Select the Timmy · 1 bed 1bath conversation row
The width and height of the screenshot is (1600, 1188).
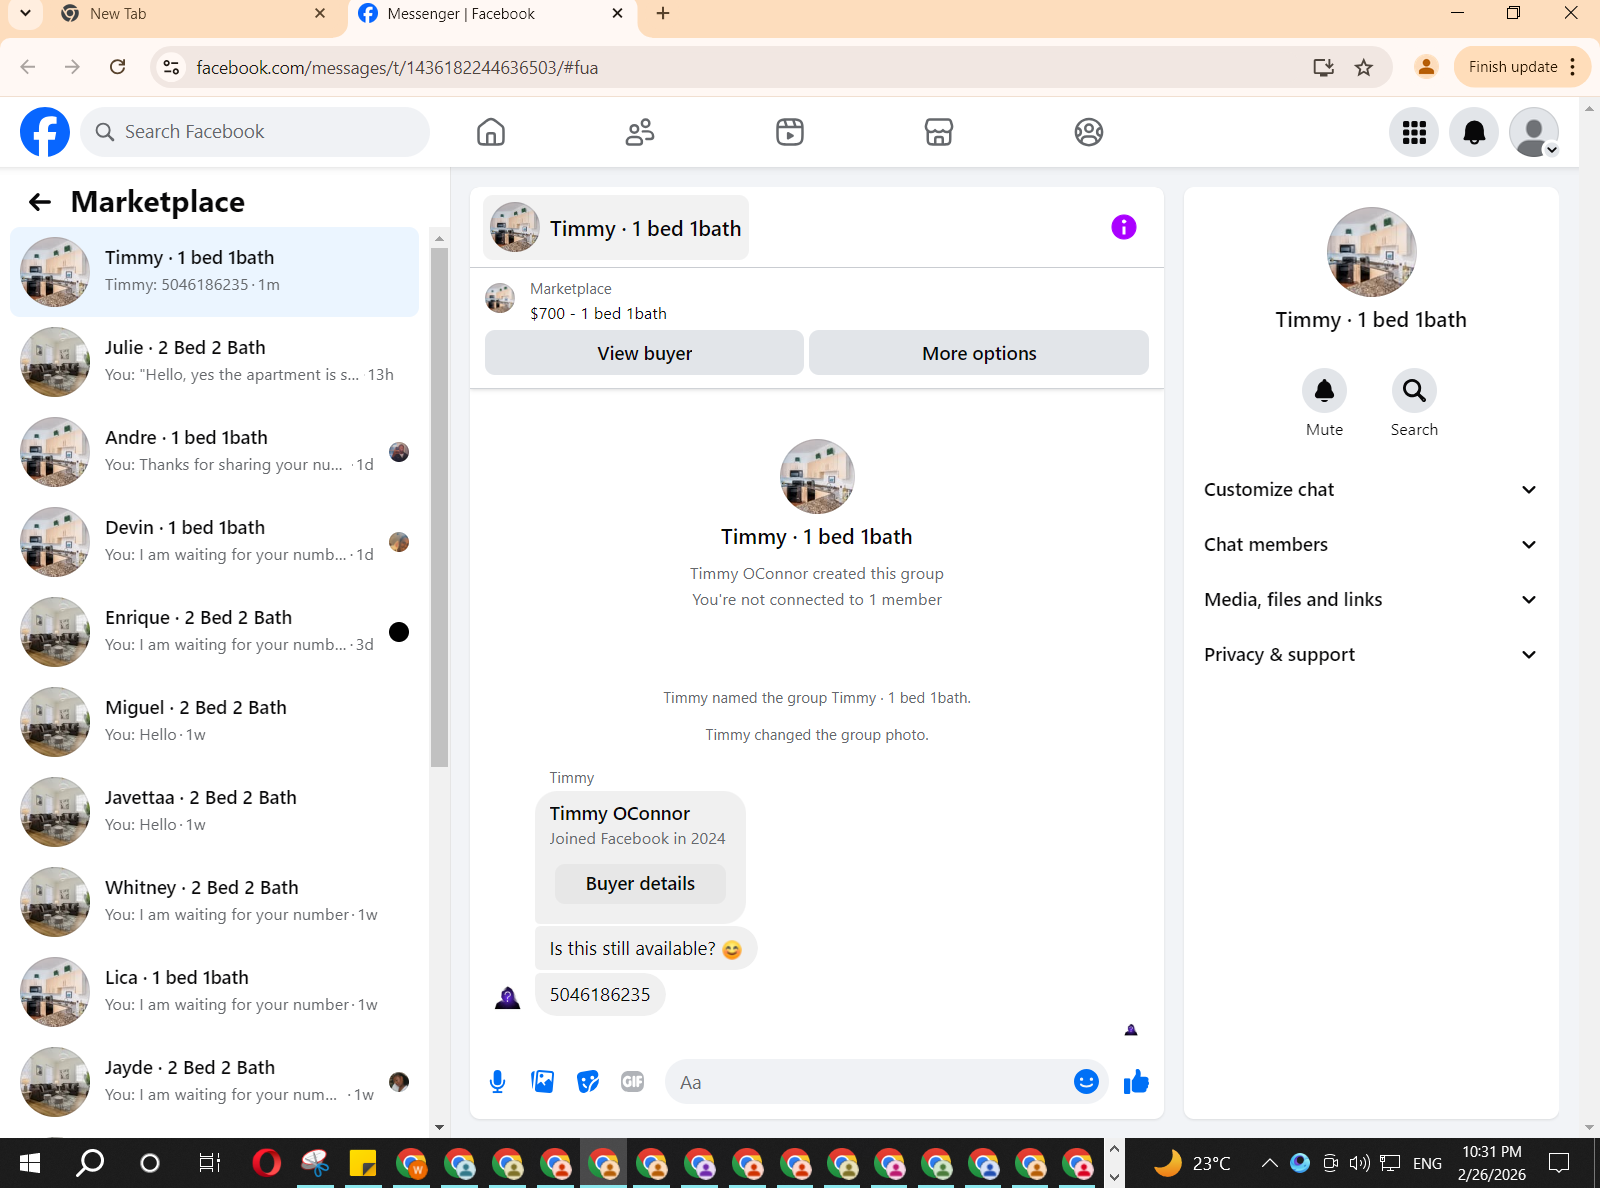click(x=214, y=272)
